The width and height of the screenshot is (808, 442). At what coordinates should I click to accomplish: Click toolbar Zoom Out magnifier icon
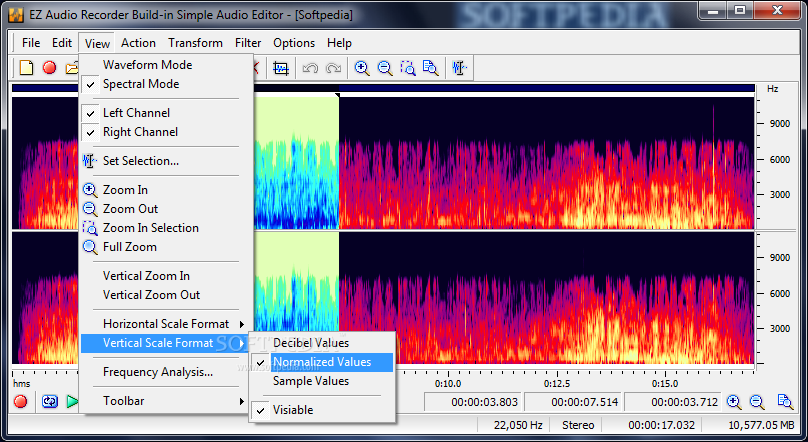385,68
